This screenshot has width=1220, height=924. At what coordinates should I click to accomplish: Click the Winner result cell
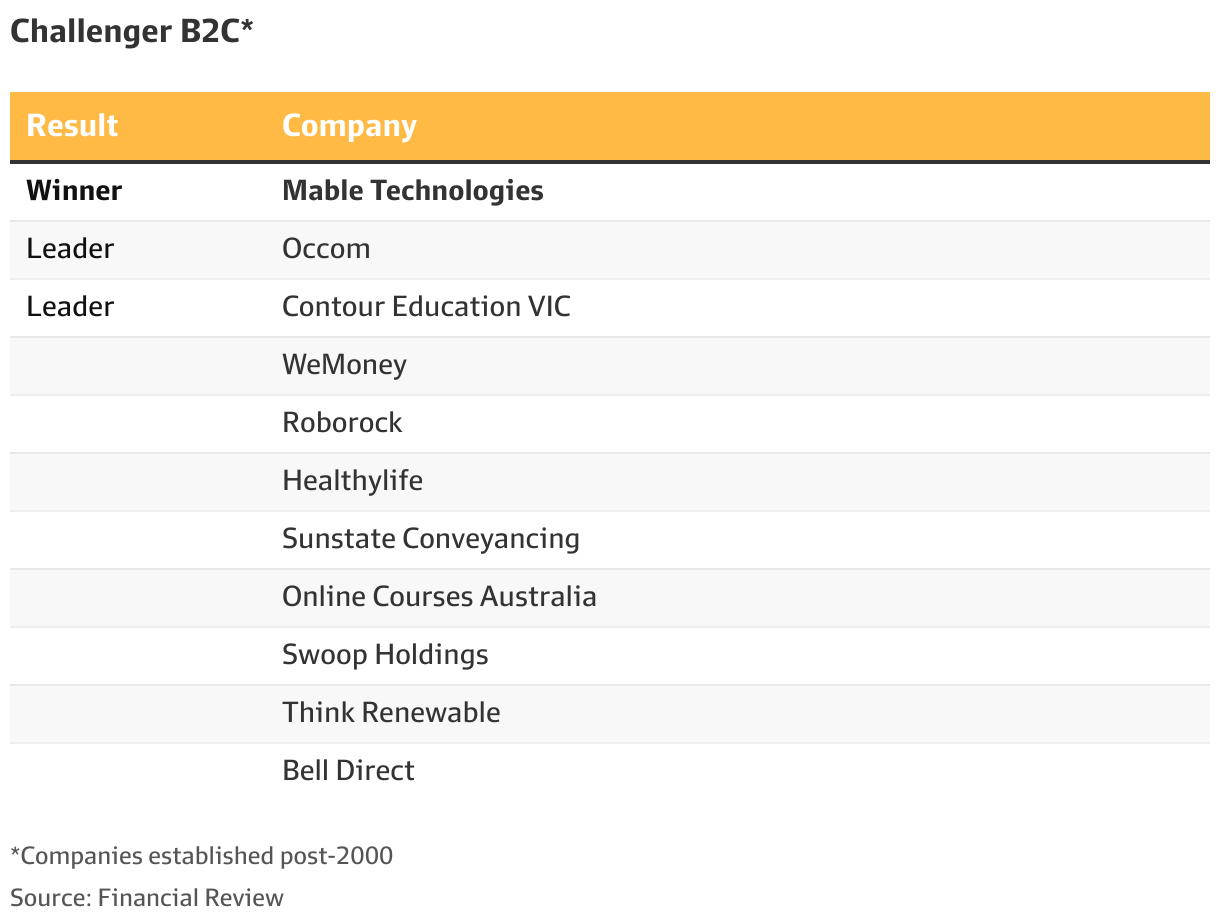74,191
